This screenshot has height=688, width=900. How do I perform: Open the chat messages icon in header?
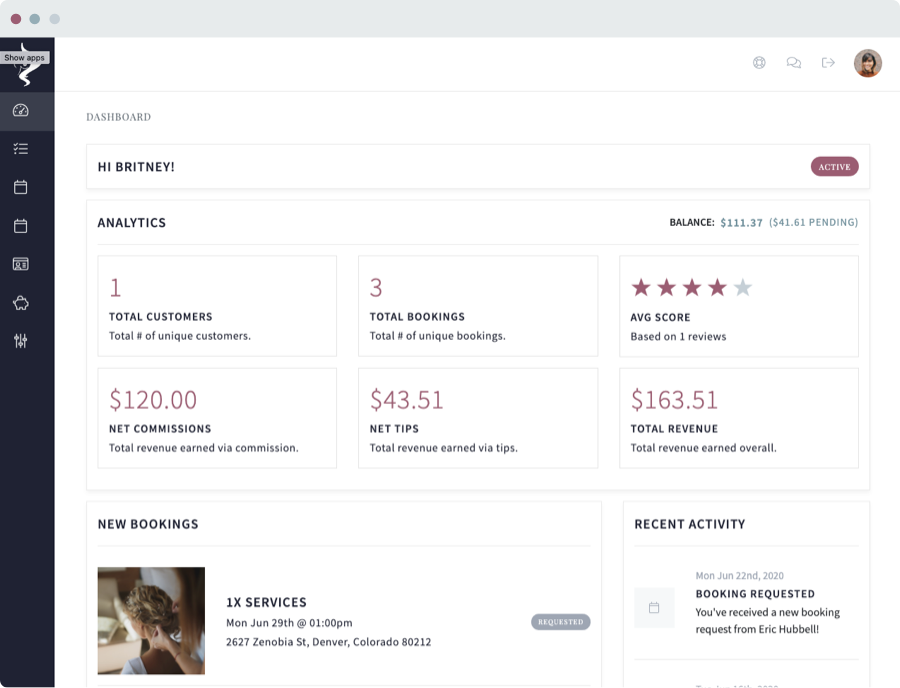(x=794, y=63)
